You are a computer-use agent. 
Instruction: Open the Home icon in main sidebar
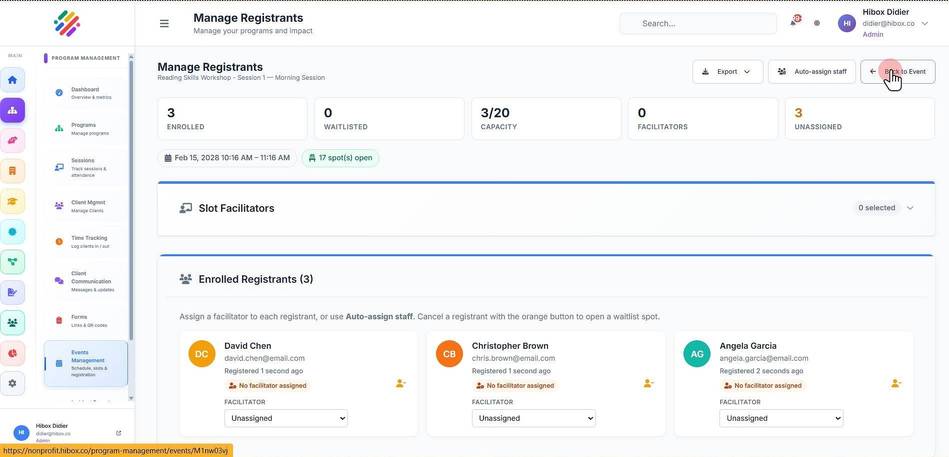12,80
